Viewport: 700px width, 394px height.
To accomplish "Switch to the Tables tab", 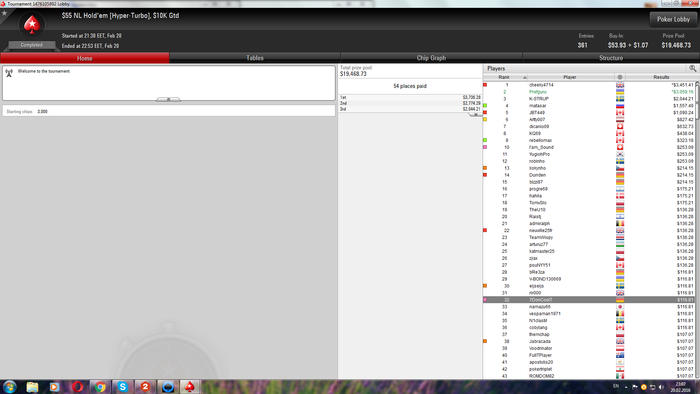I will (x=255, y=58).
